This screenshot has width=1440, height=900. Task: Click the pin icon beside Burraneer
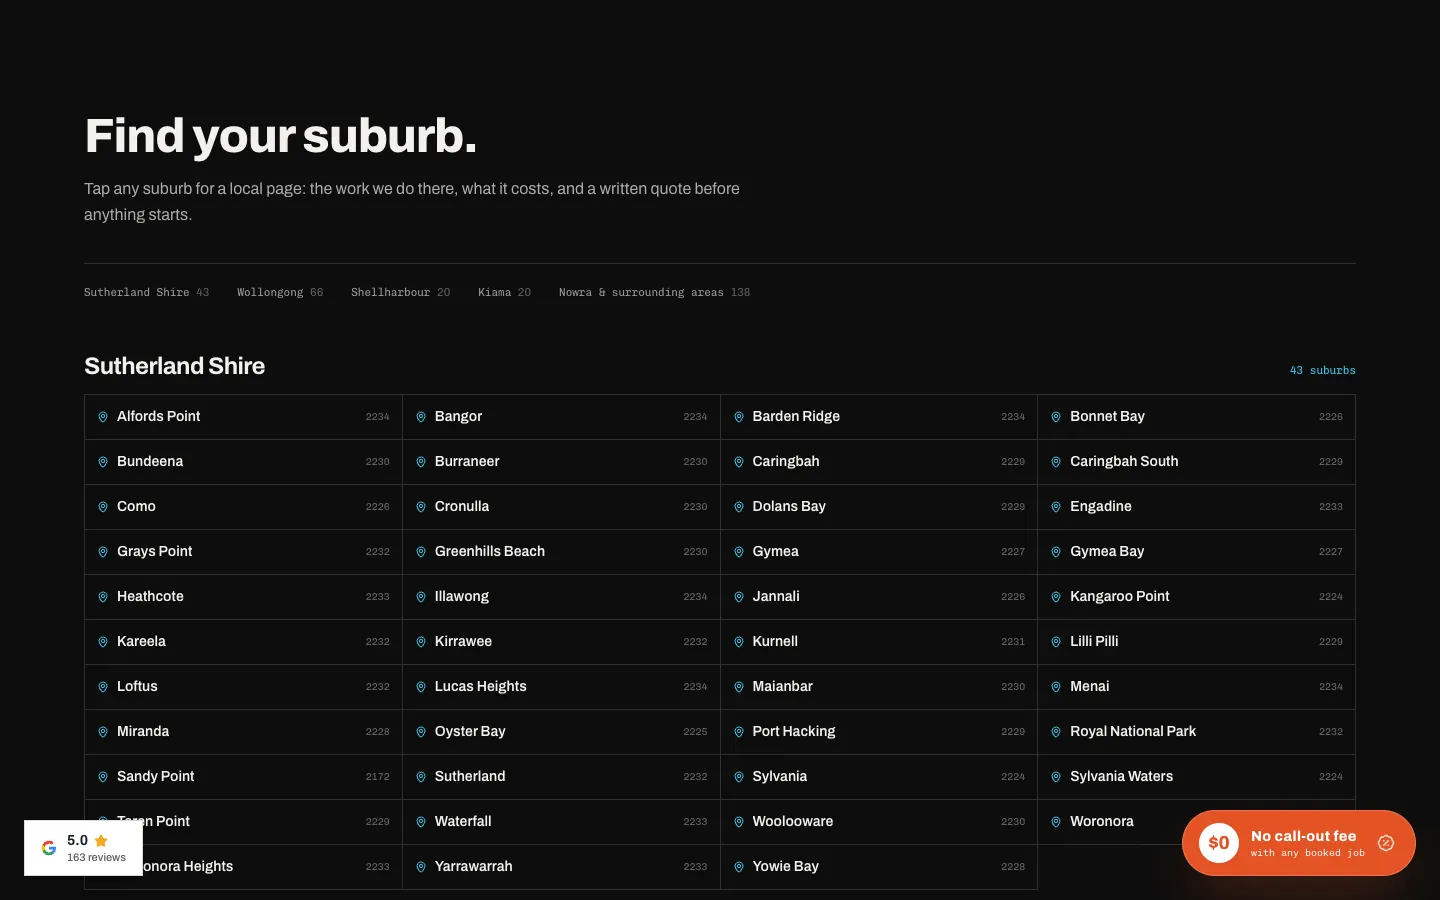[x=421, y=462]
